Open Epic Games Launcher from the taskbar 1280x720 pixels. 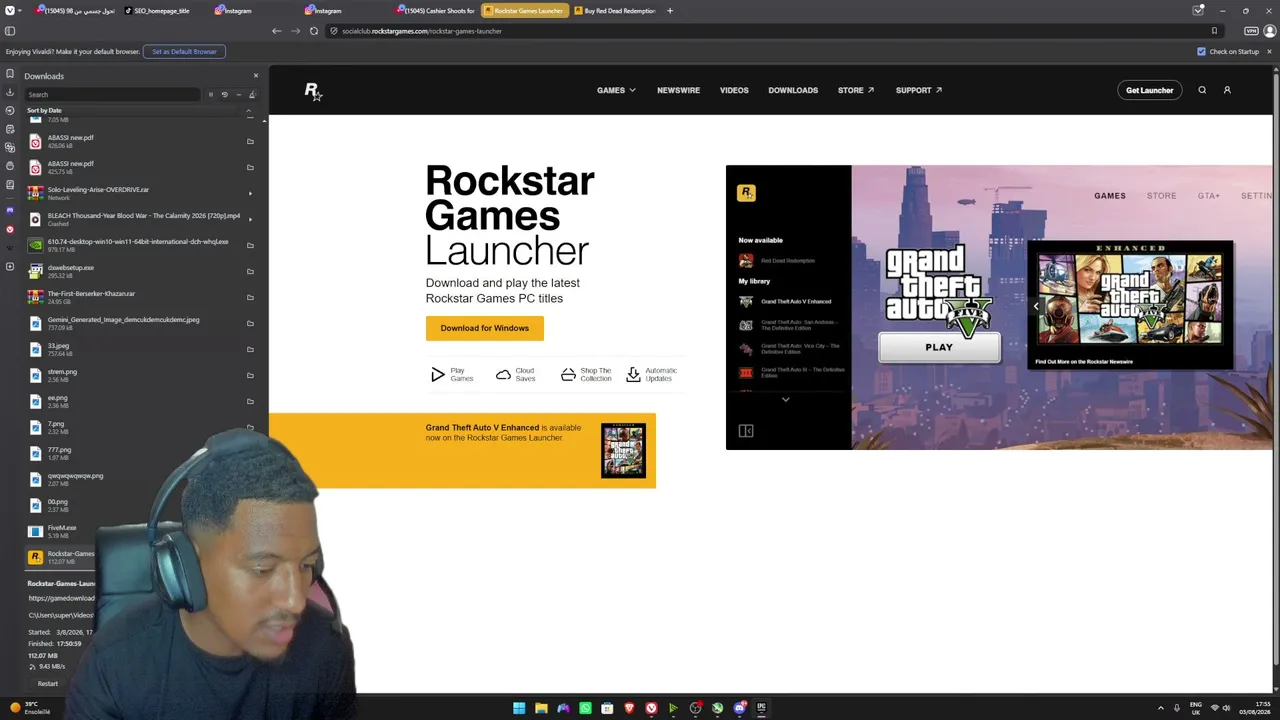point(761,708)
